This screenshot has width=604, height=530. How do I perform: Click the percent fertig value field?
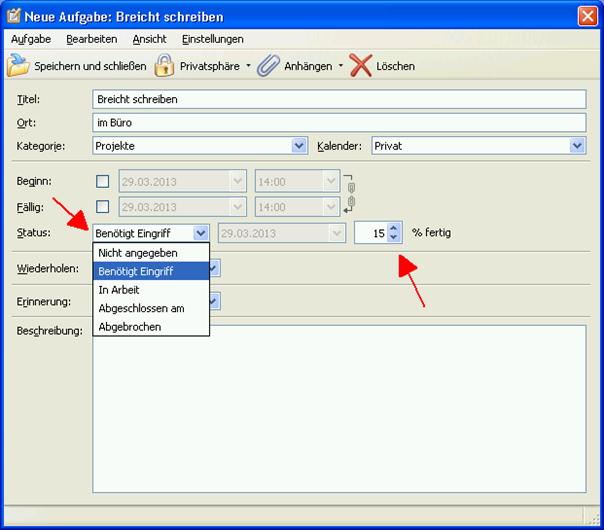pos(371,233)
